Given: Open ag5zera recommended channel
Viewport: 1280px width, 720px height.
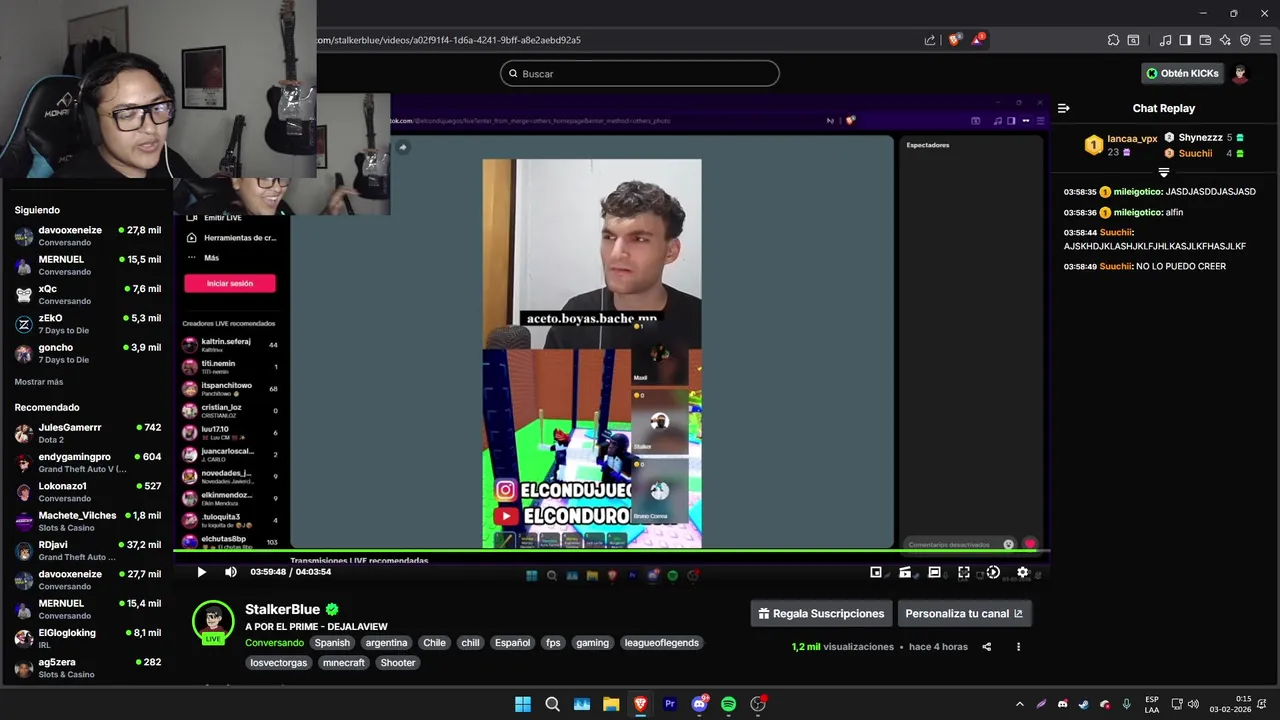Looking at the screenshot, I should pos(87,668).
